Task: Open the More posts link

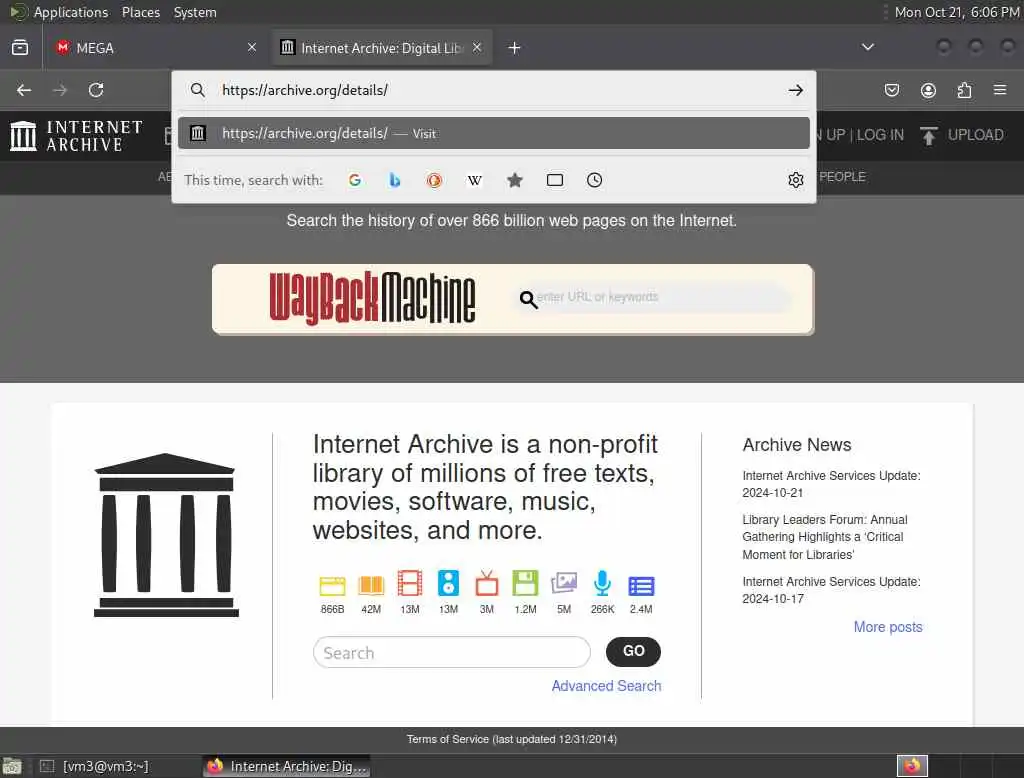Action: coord(888,627)
